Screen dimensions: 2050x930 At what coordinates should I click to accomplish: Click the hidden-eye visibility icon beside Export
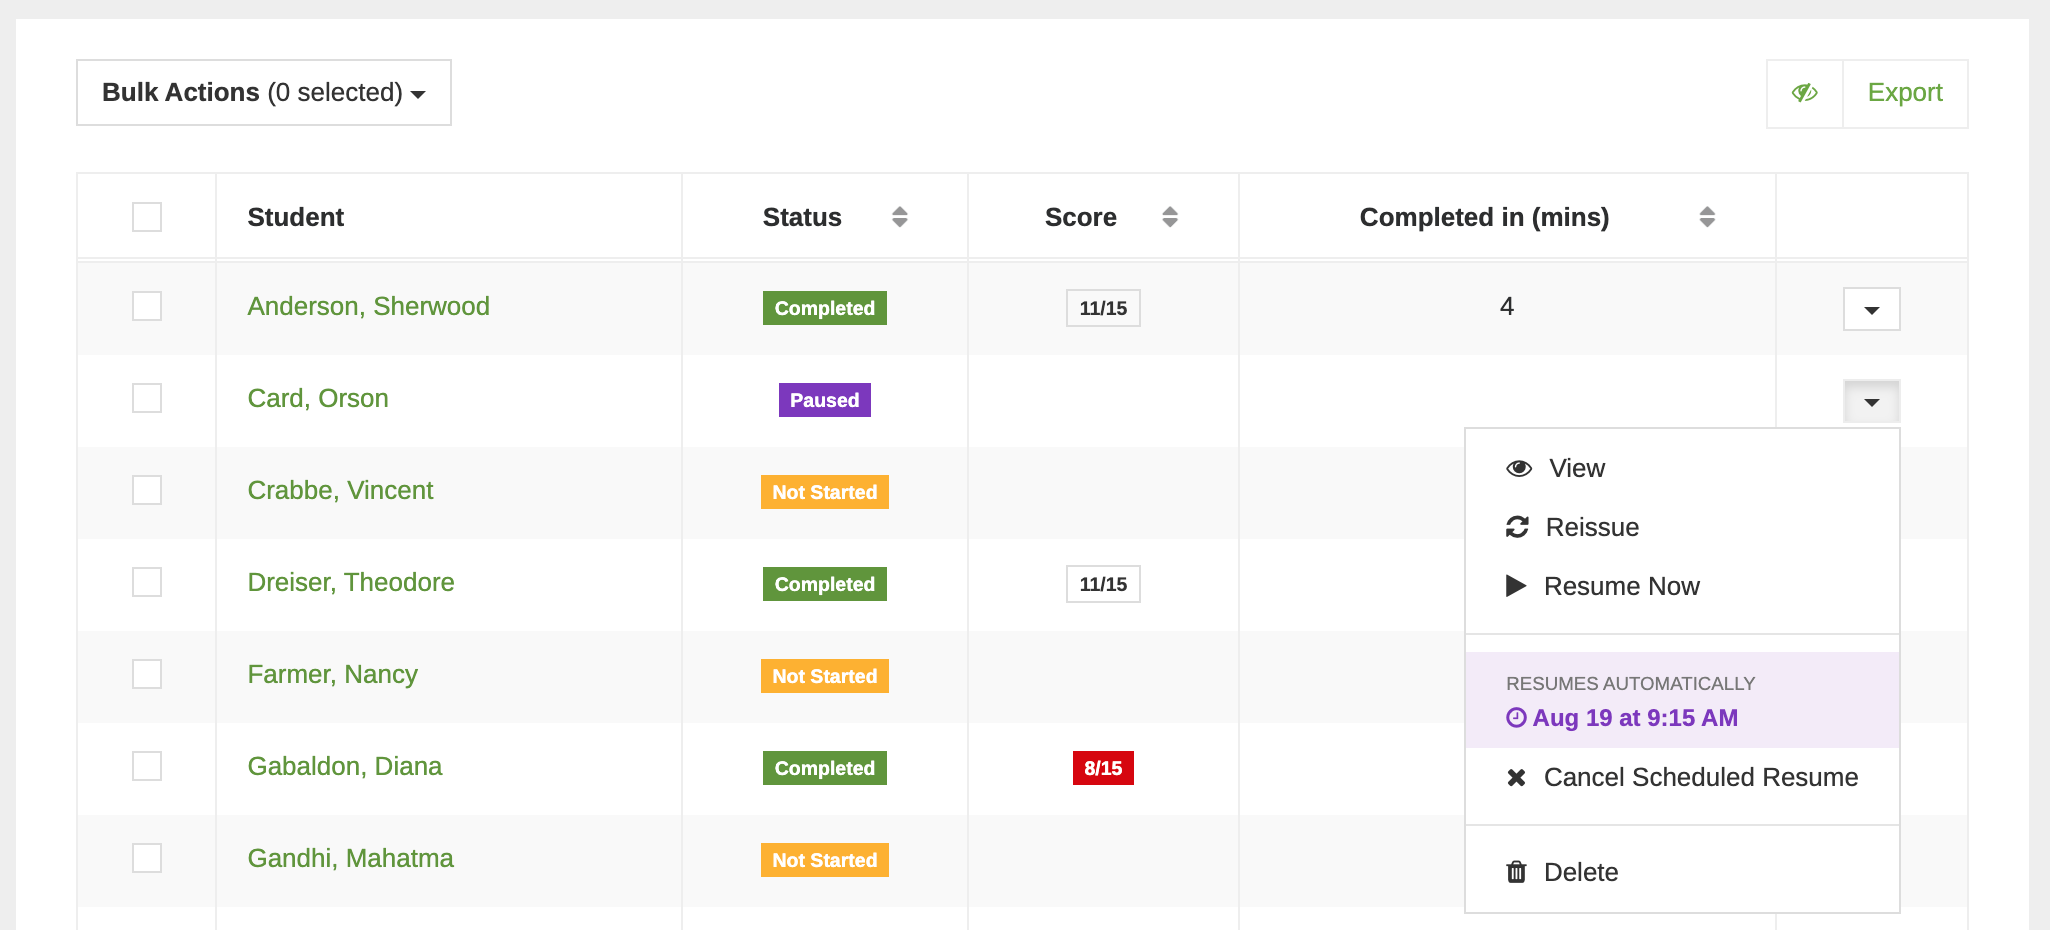coord(1805,93)
